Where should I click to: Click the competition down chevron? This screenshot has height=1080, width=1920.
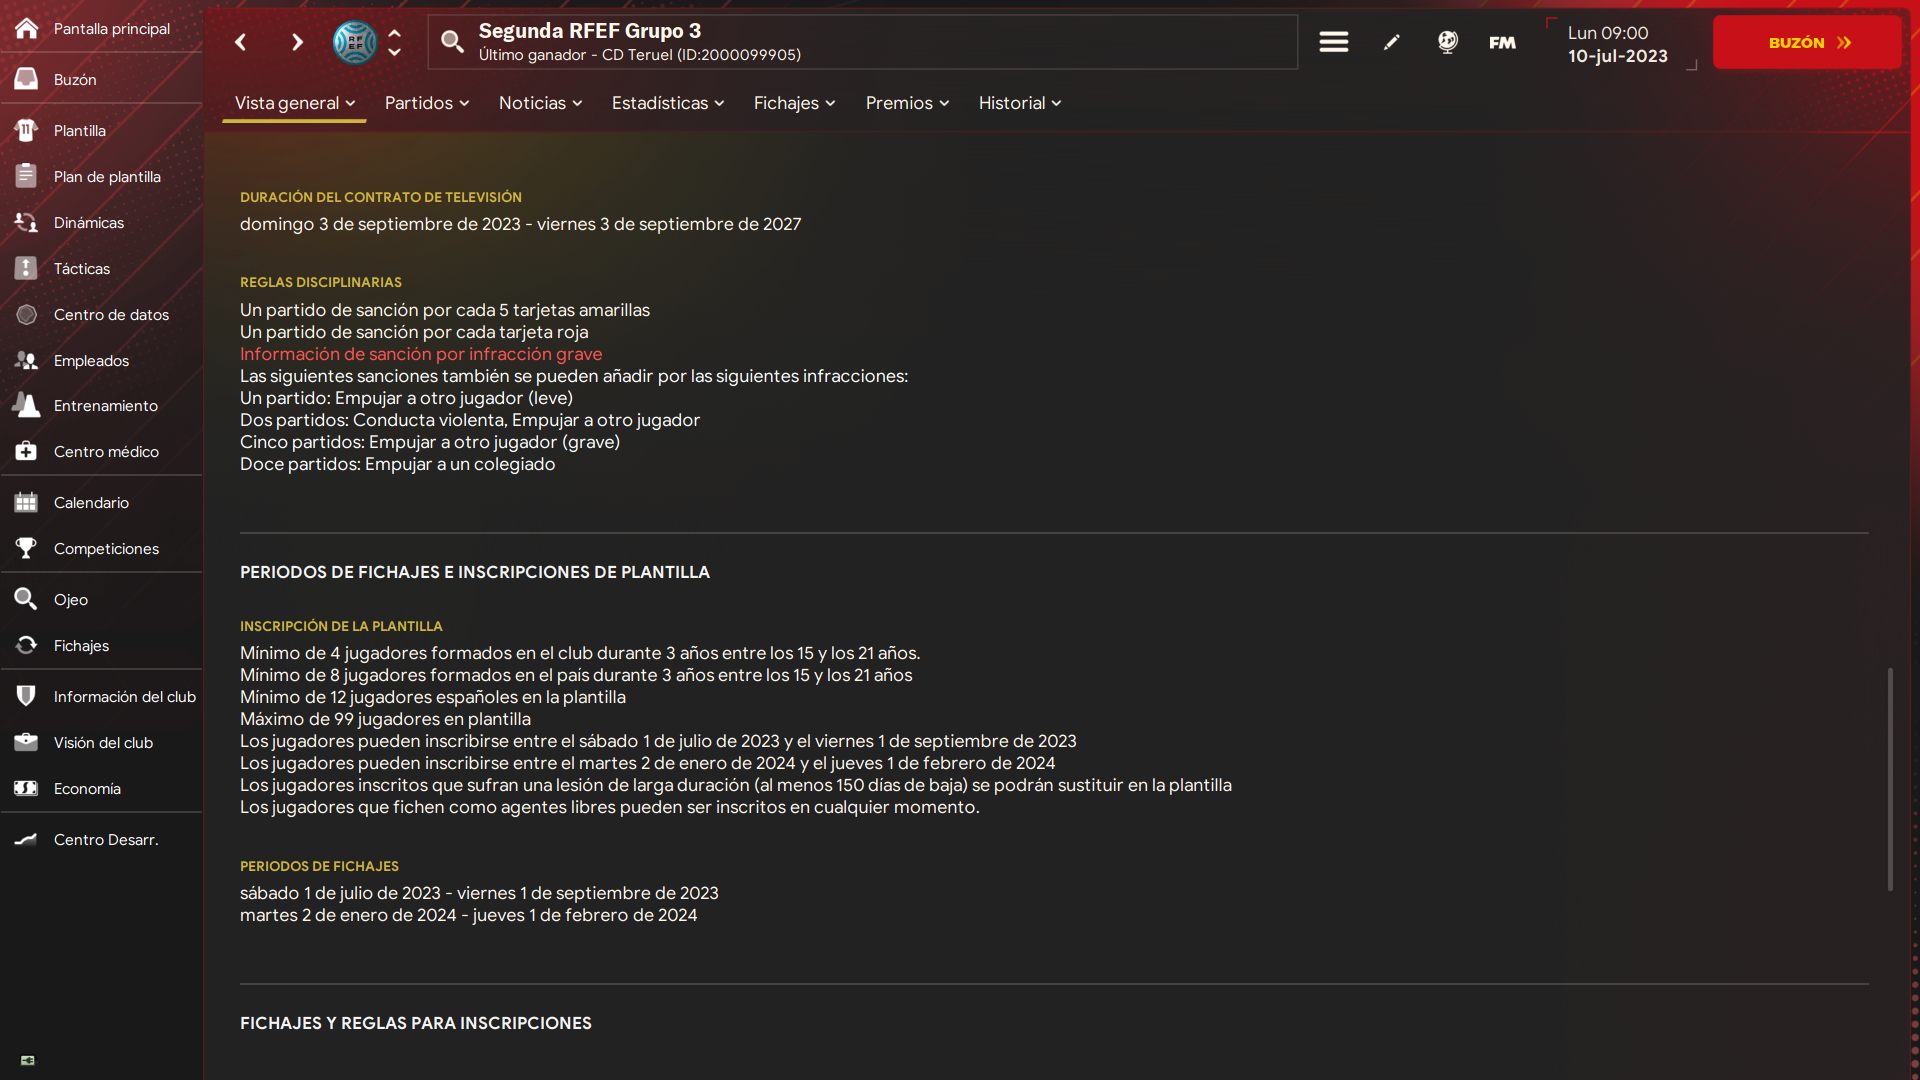[x=395, y=52]
